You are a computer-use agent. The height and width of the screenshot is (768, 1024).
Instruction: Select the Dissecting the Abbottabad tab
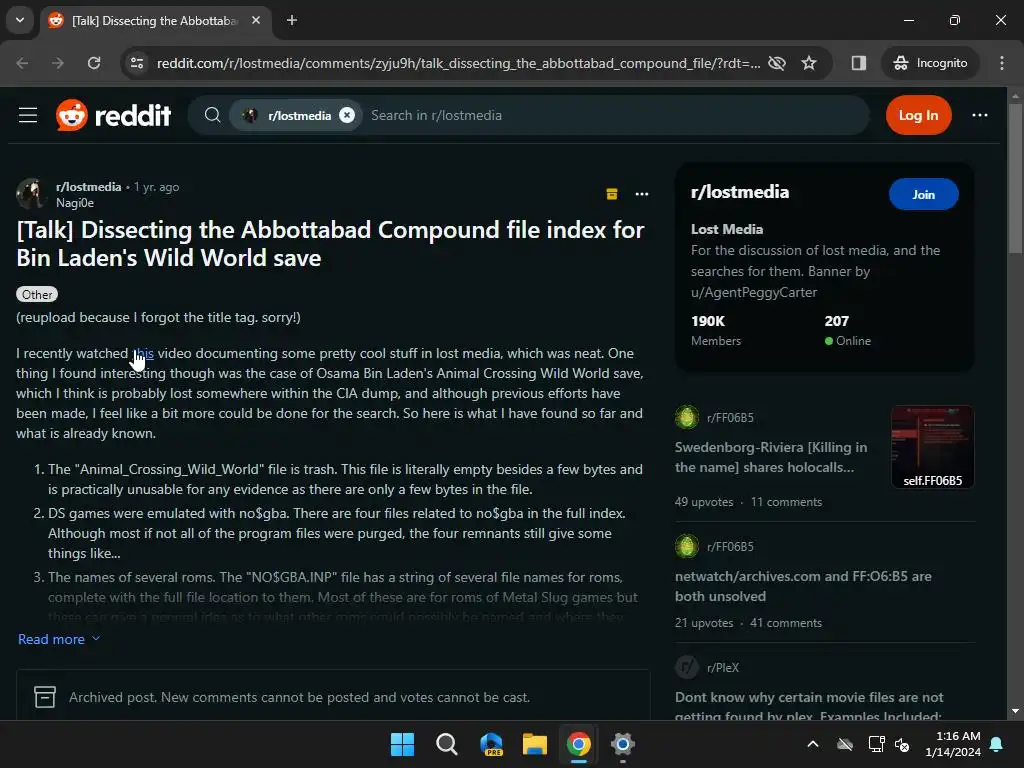click(154, 21)
